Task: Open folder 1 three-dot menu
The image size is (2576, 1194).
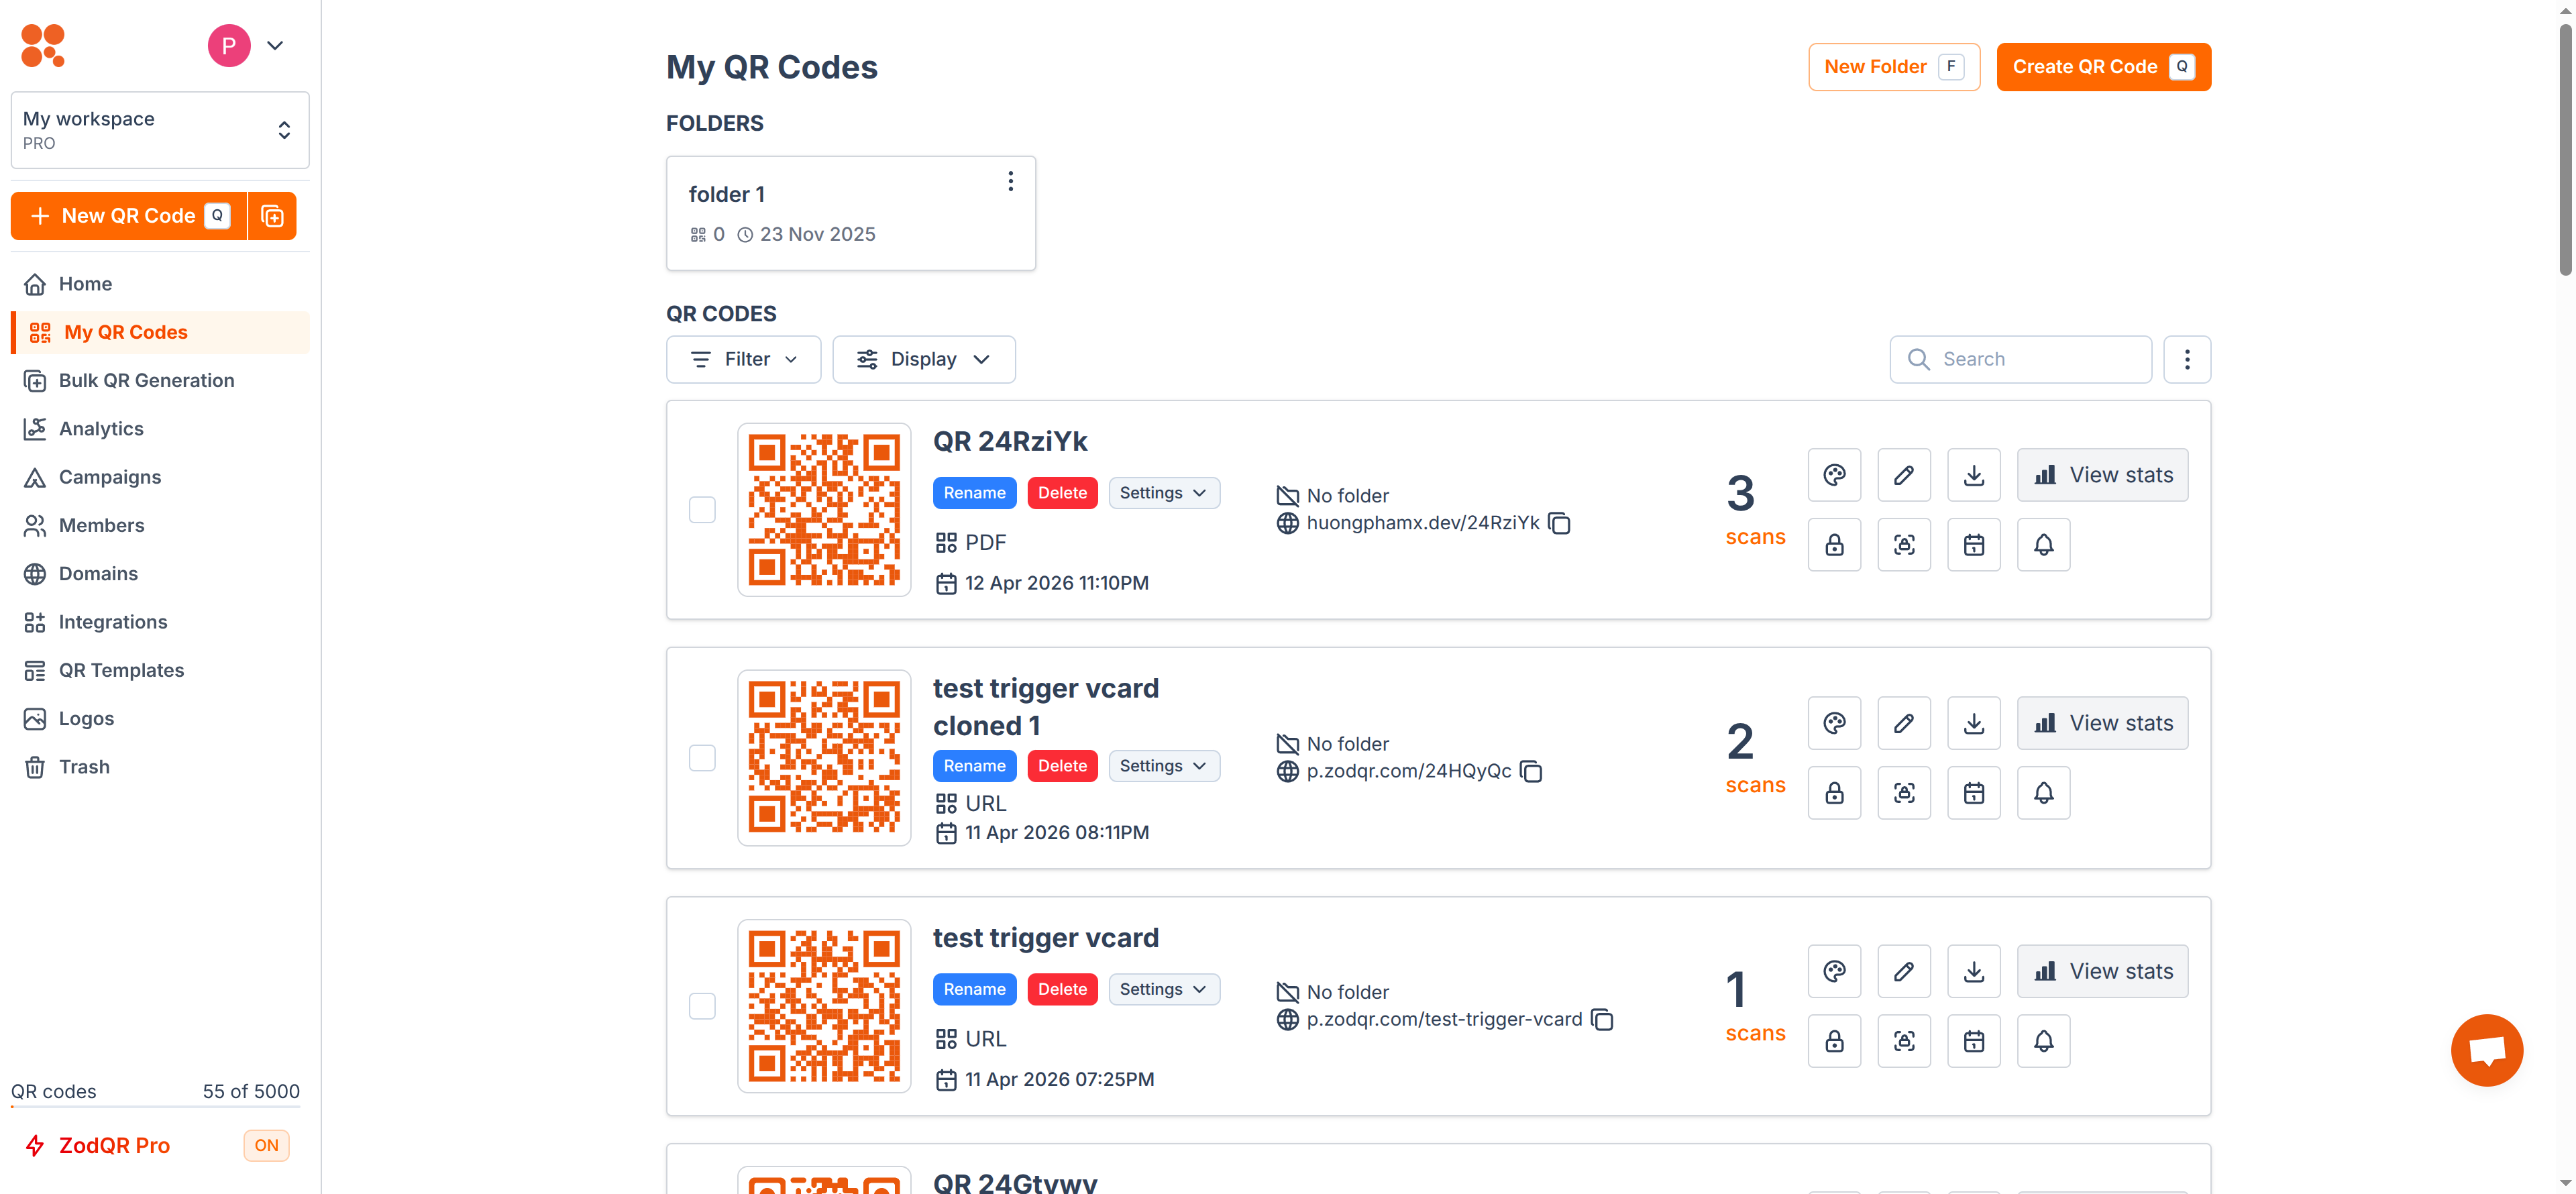Action: click(x=1010, y=181)
